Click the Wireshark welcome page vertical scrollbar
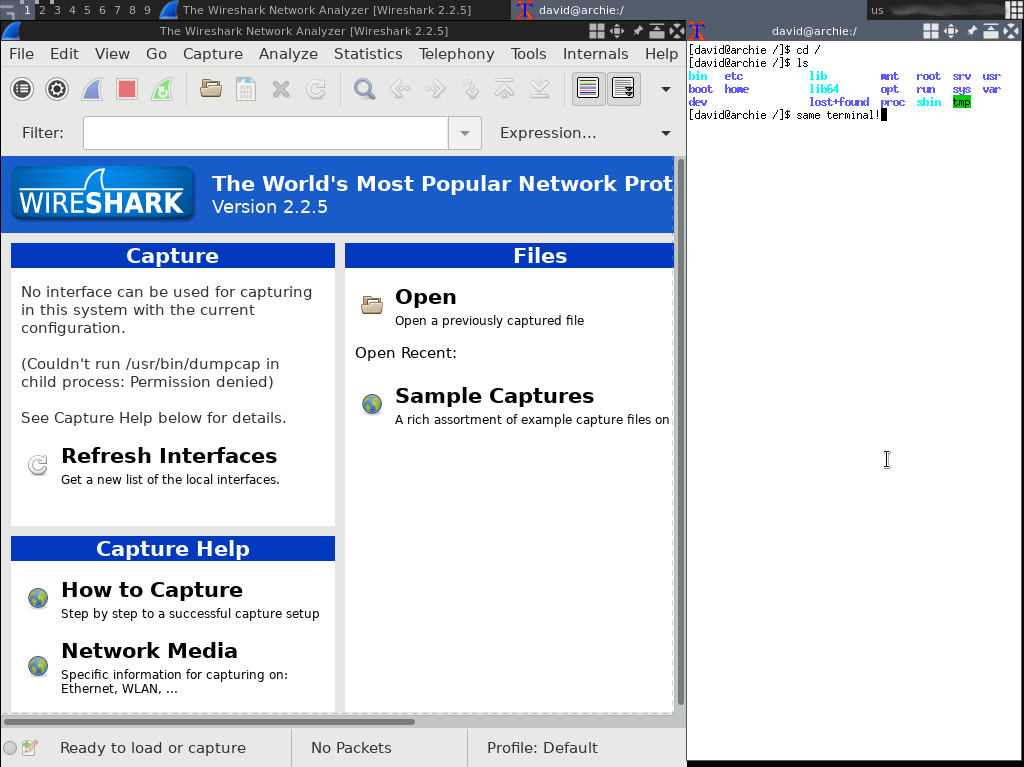The width and height of the screenshot is (1024, 767). (x=680, y=432)
